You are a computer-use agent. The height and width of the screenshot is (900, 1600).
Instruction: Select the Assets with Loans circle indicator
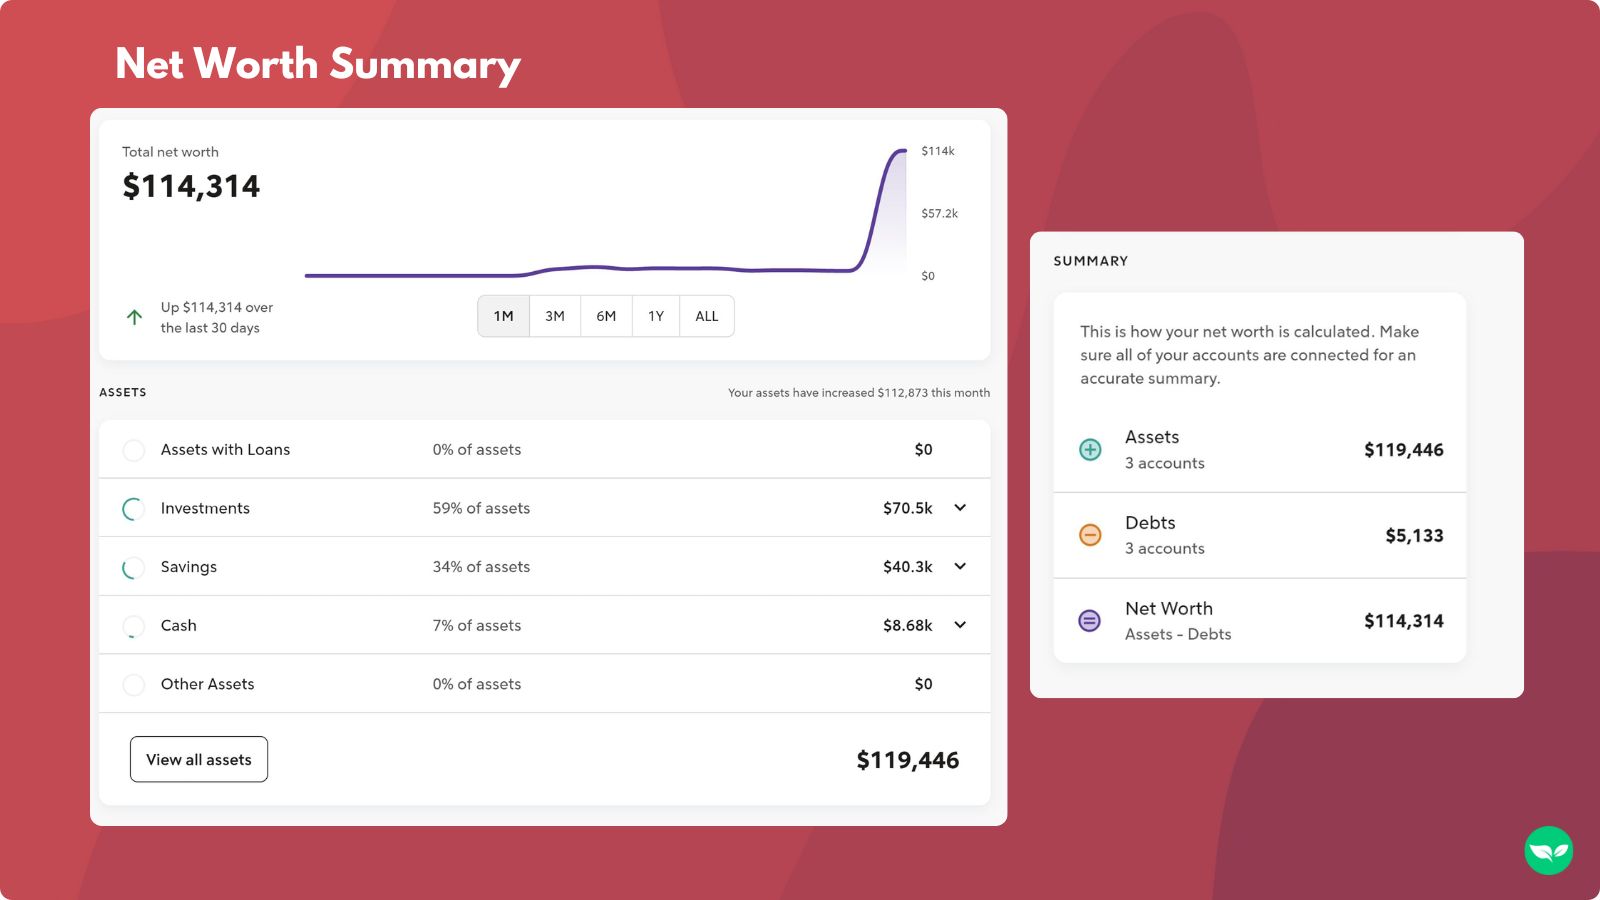pyautogui.click(x=133, y=449)
